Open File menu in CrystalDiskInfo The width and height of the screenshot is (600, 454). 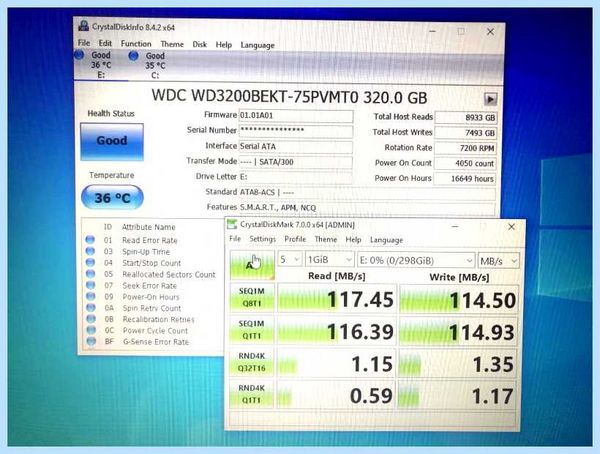[84, 43]
